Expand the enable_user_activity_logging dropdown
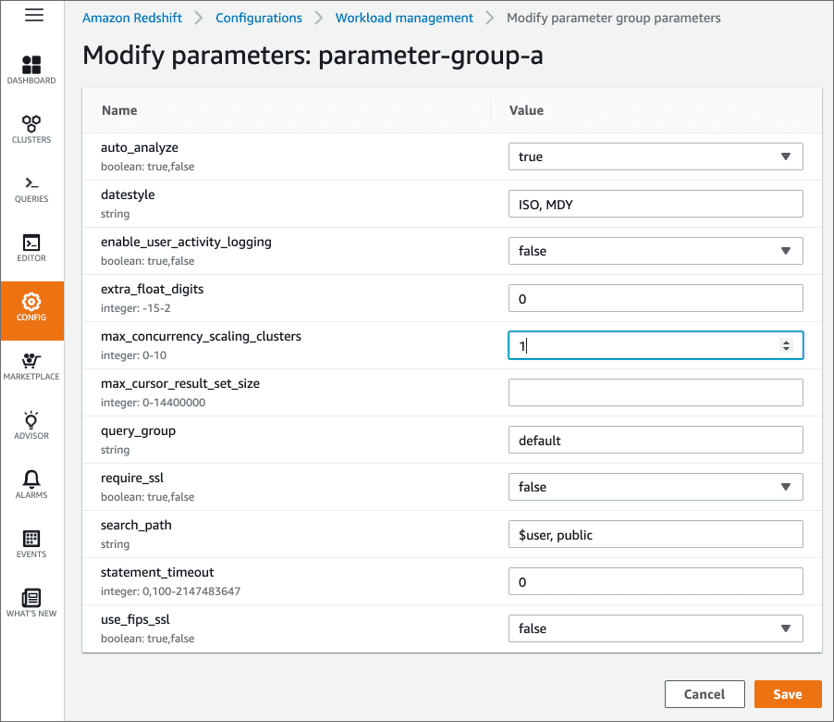 [655, 251]
